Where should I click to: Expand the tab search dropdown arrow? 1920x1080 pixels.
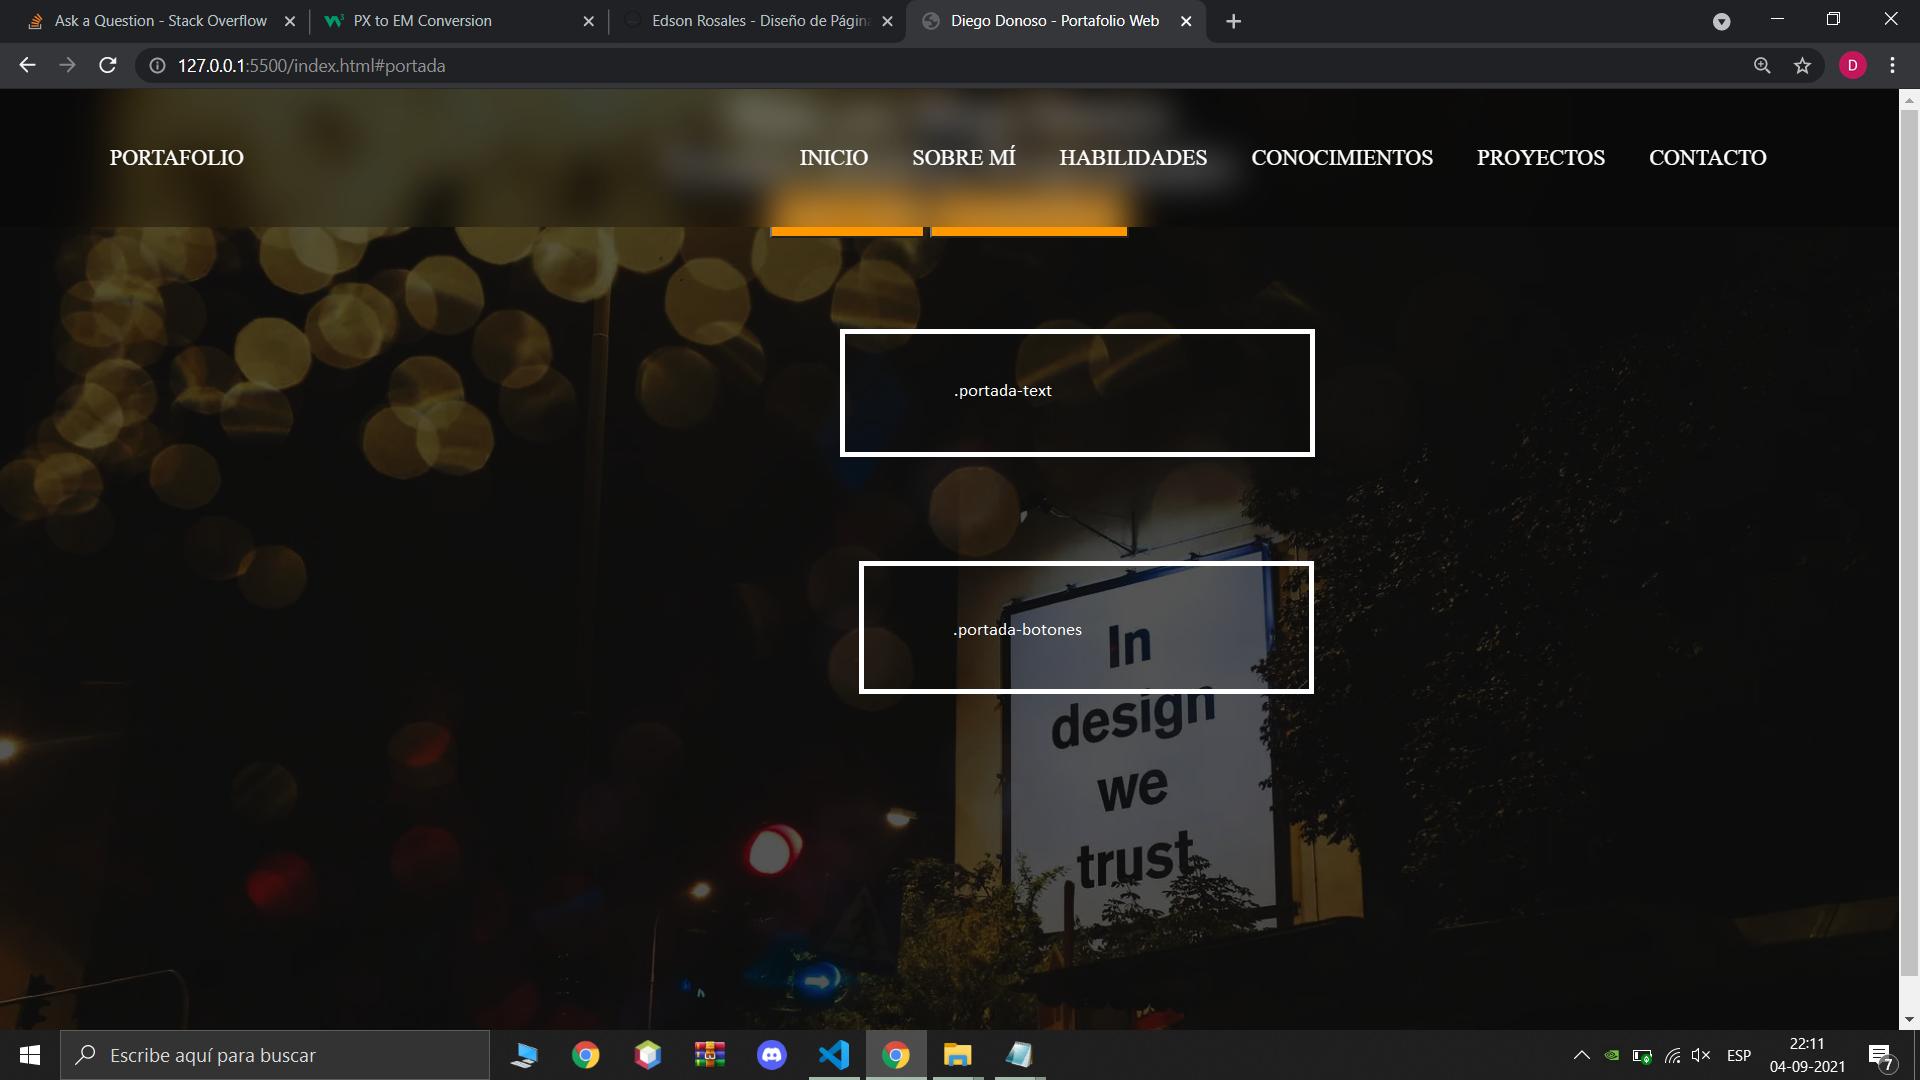1721,21
